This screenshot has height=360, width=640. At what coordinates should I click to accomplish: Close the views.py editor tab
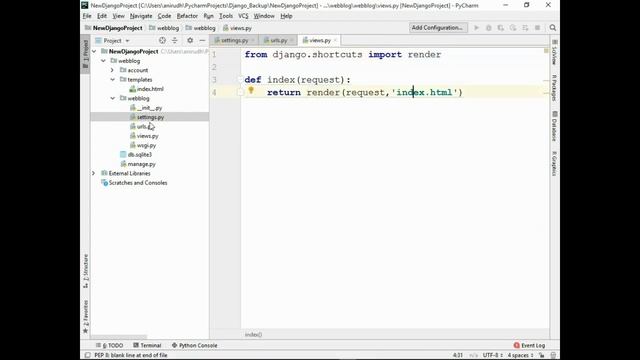(x=335, y=40)
